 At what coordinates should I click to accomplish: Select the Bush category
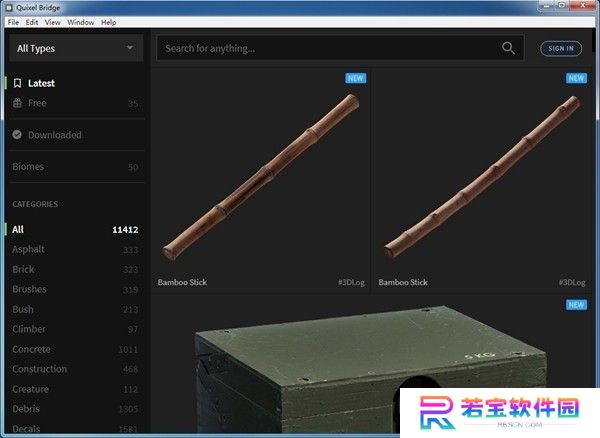(75, 309)
